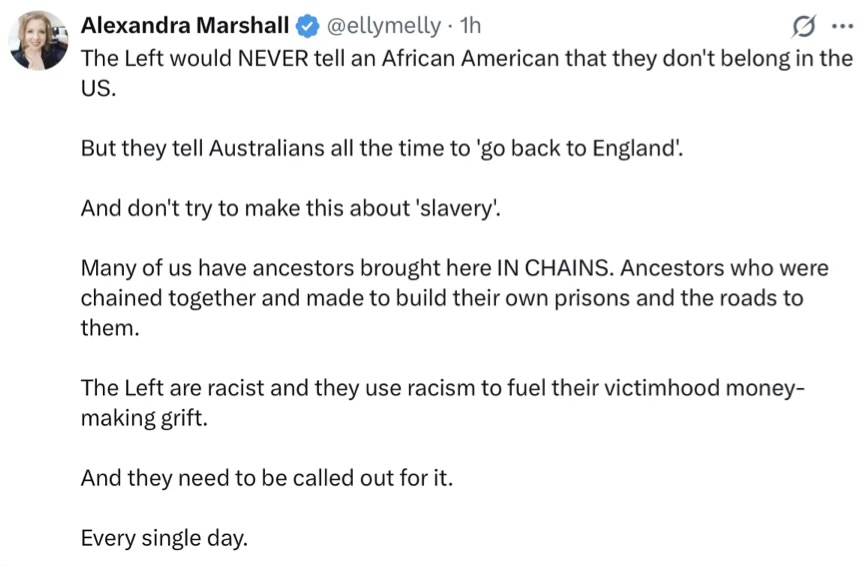Click the line starting 'But they tell Australians'
This screenshot has height=566, width=865.
click(x=382, y=148)
